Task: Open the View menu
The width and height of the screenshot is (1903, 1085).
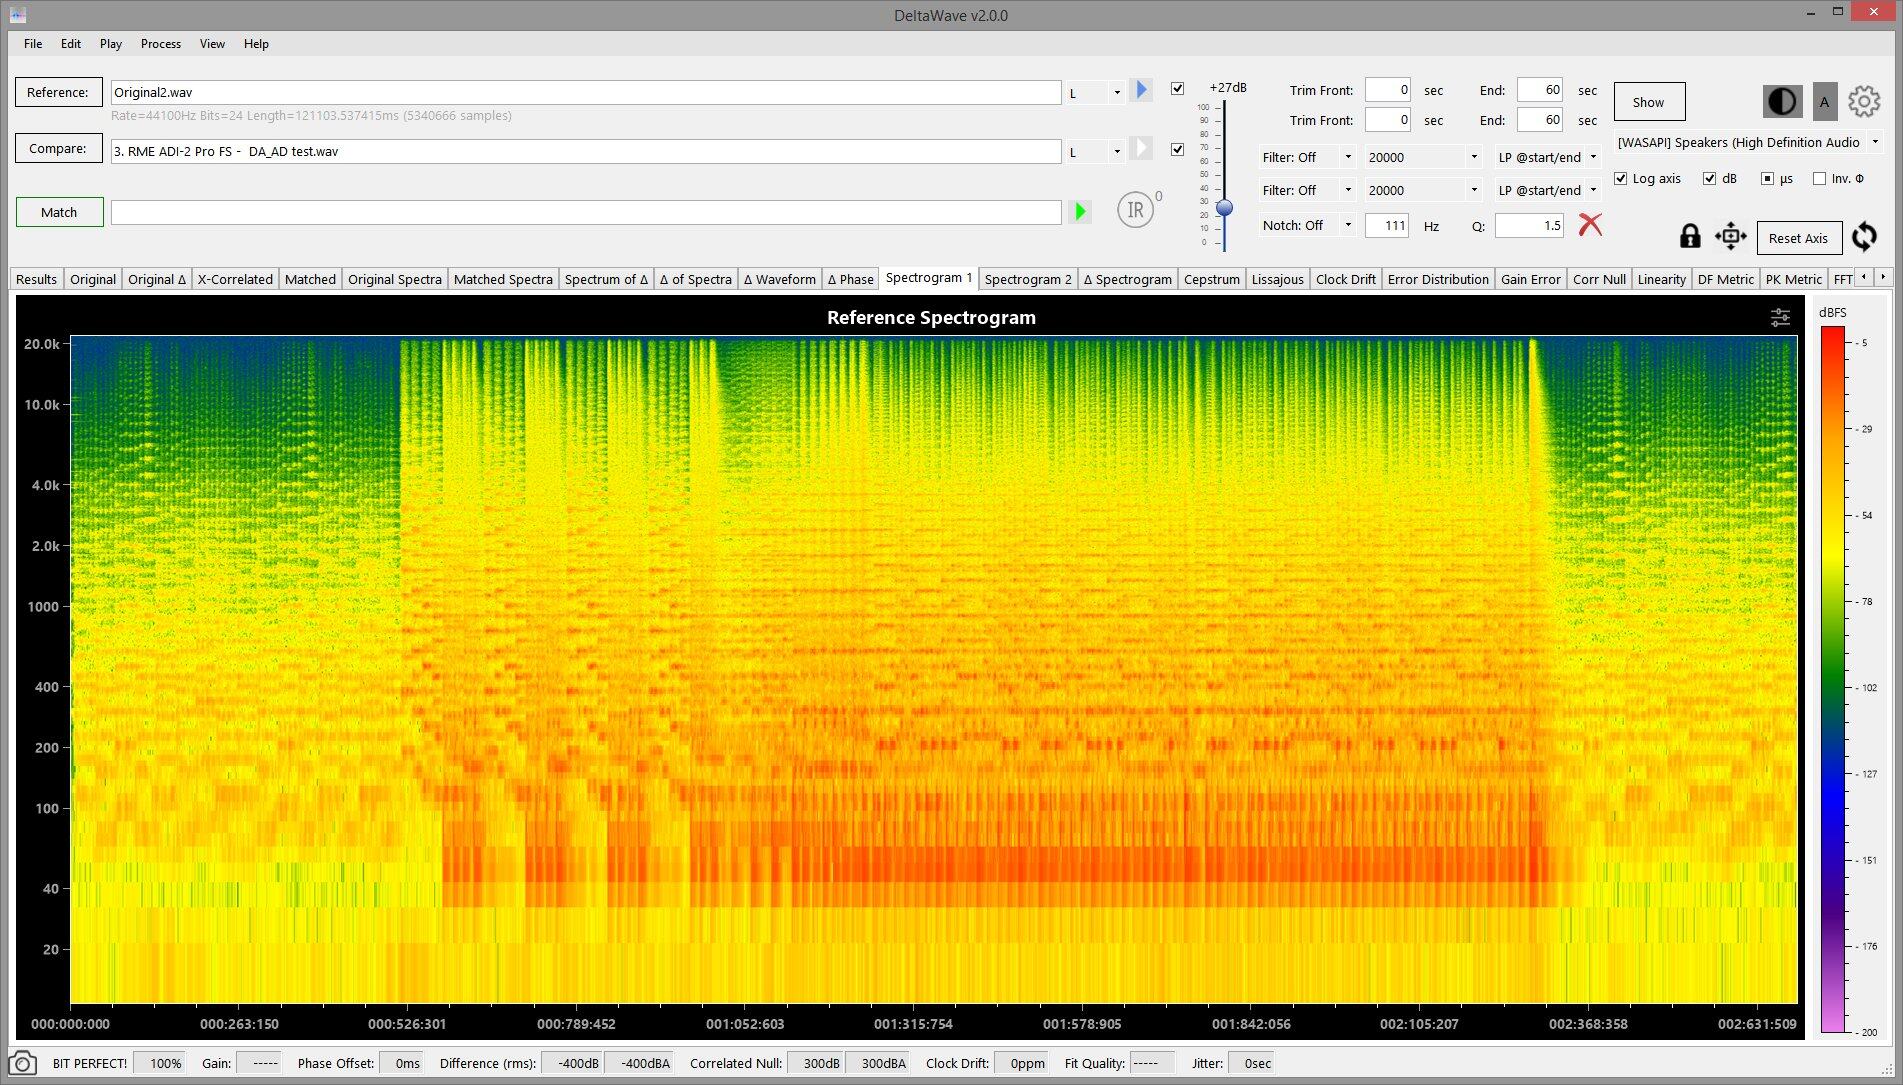Action: point(212,43)
